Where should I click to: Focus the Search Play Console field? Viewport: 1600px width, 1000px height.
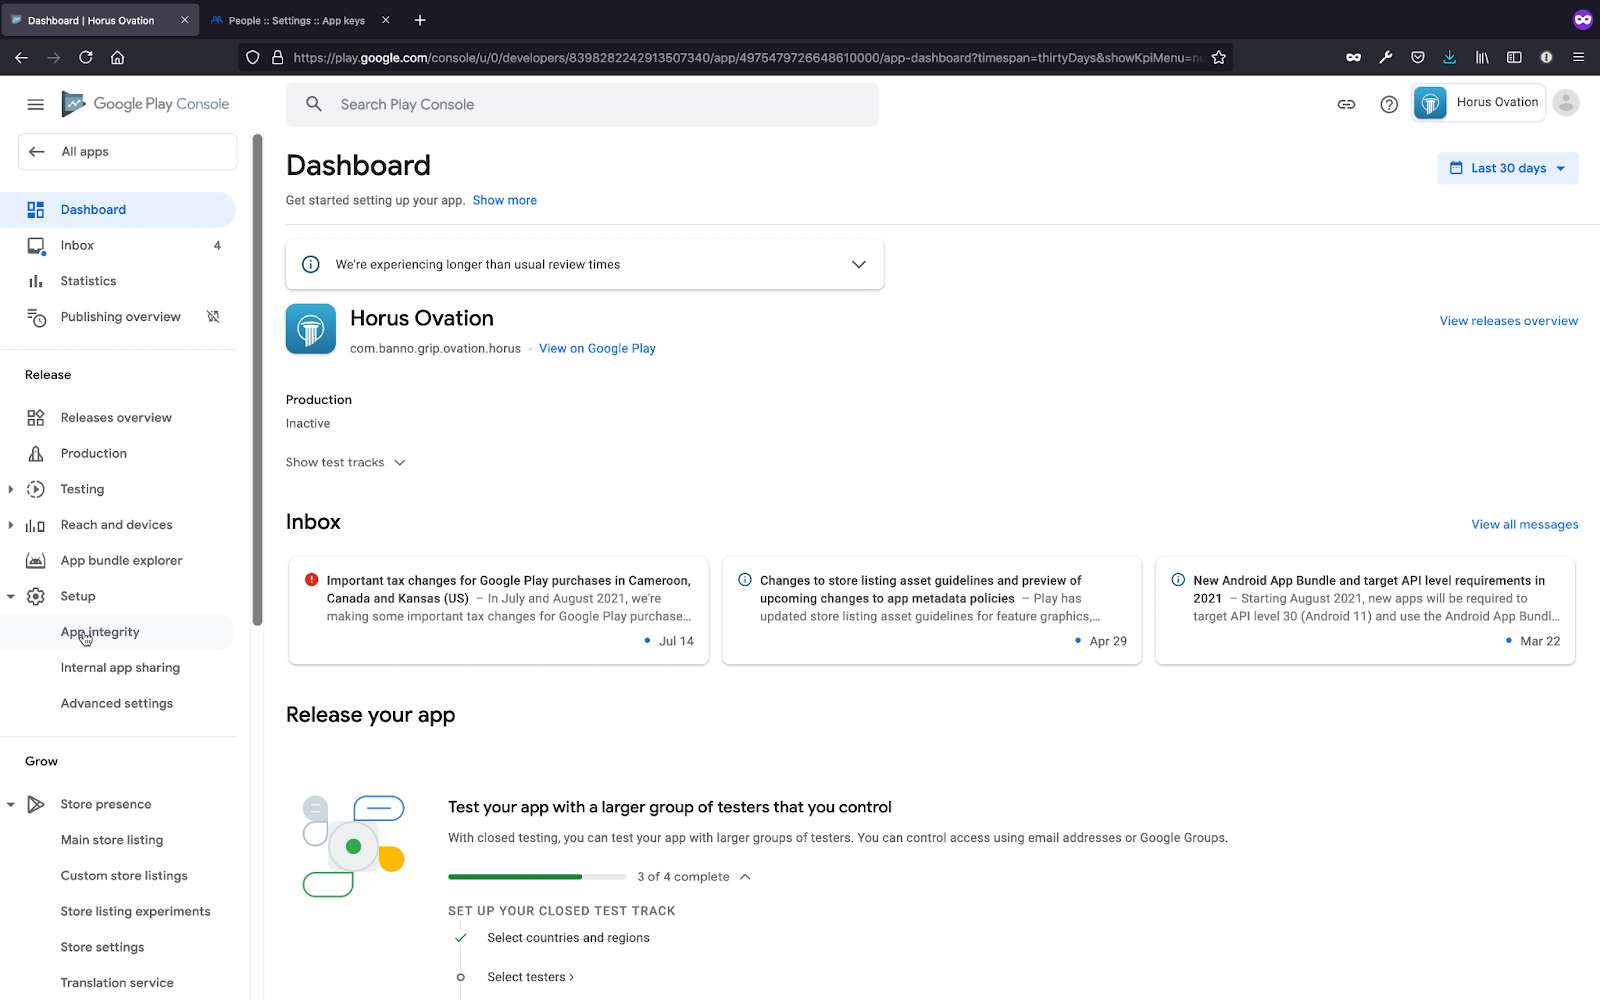[x=582, y=104]
